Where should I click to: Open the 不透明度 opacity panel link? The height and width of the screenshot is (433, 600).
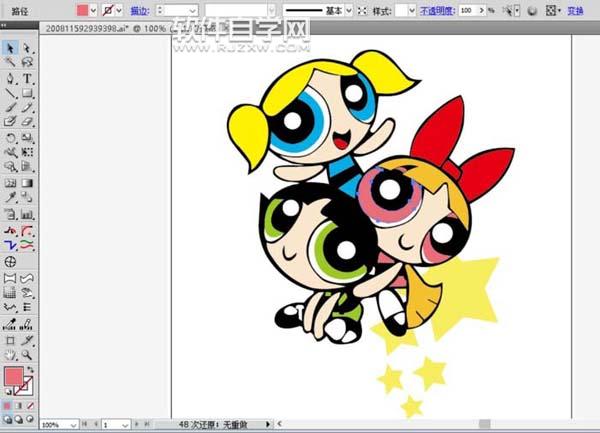(437, 11)
